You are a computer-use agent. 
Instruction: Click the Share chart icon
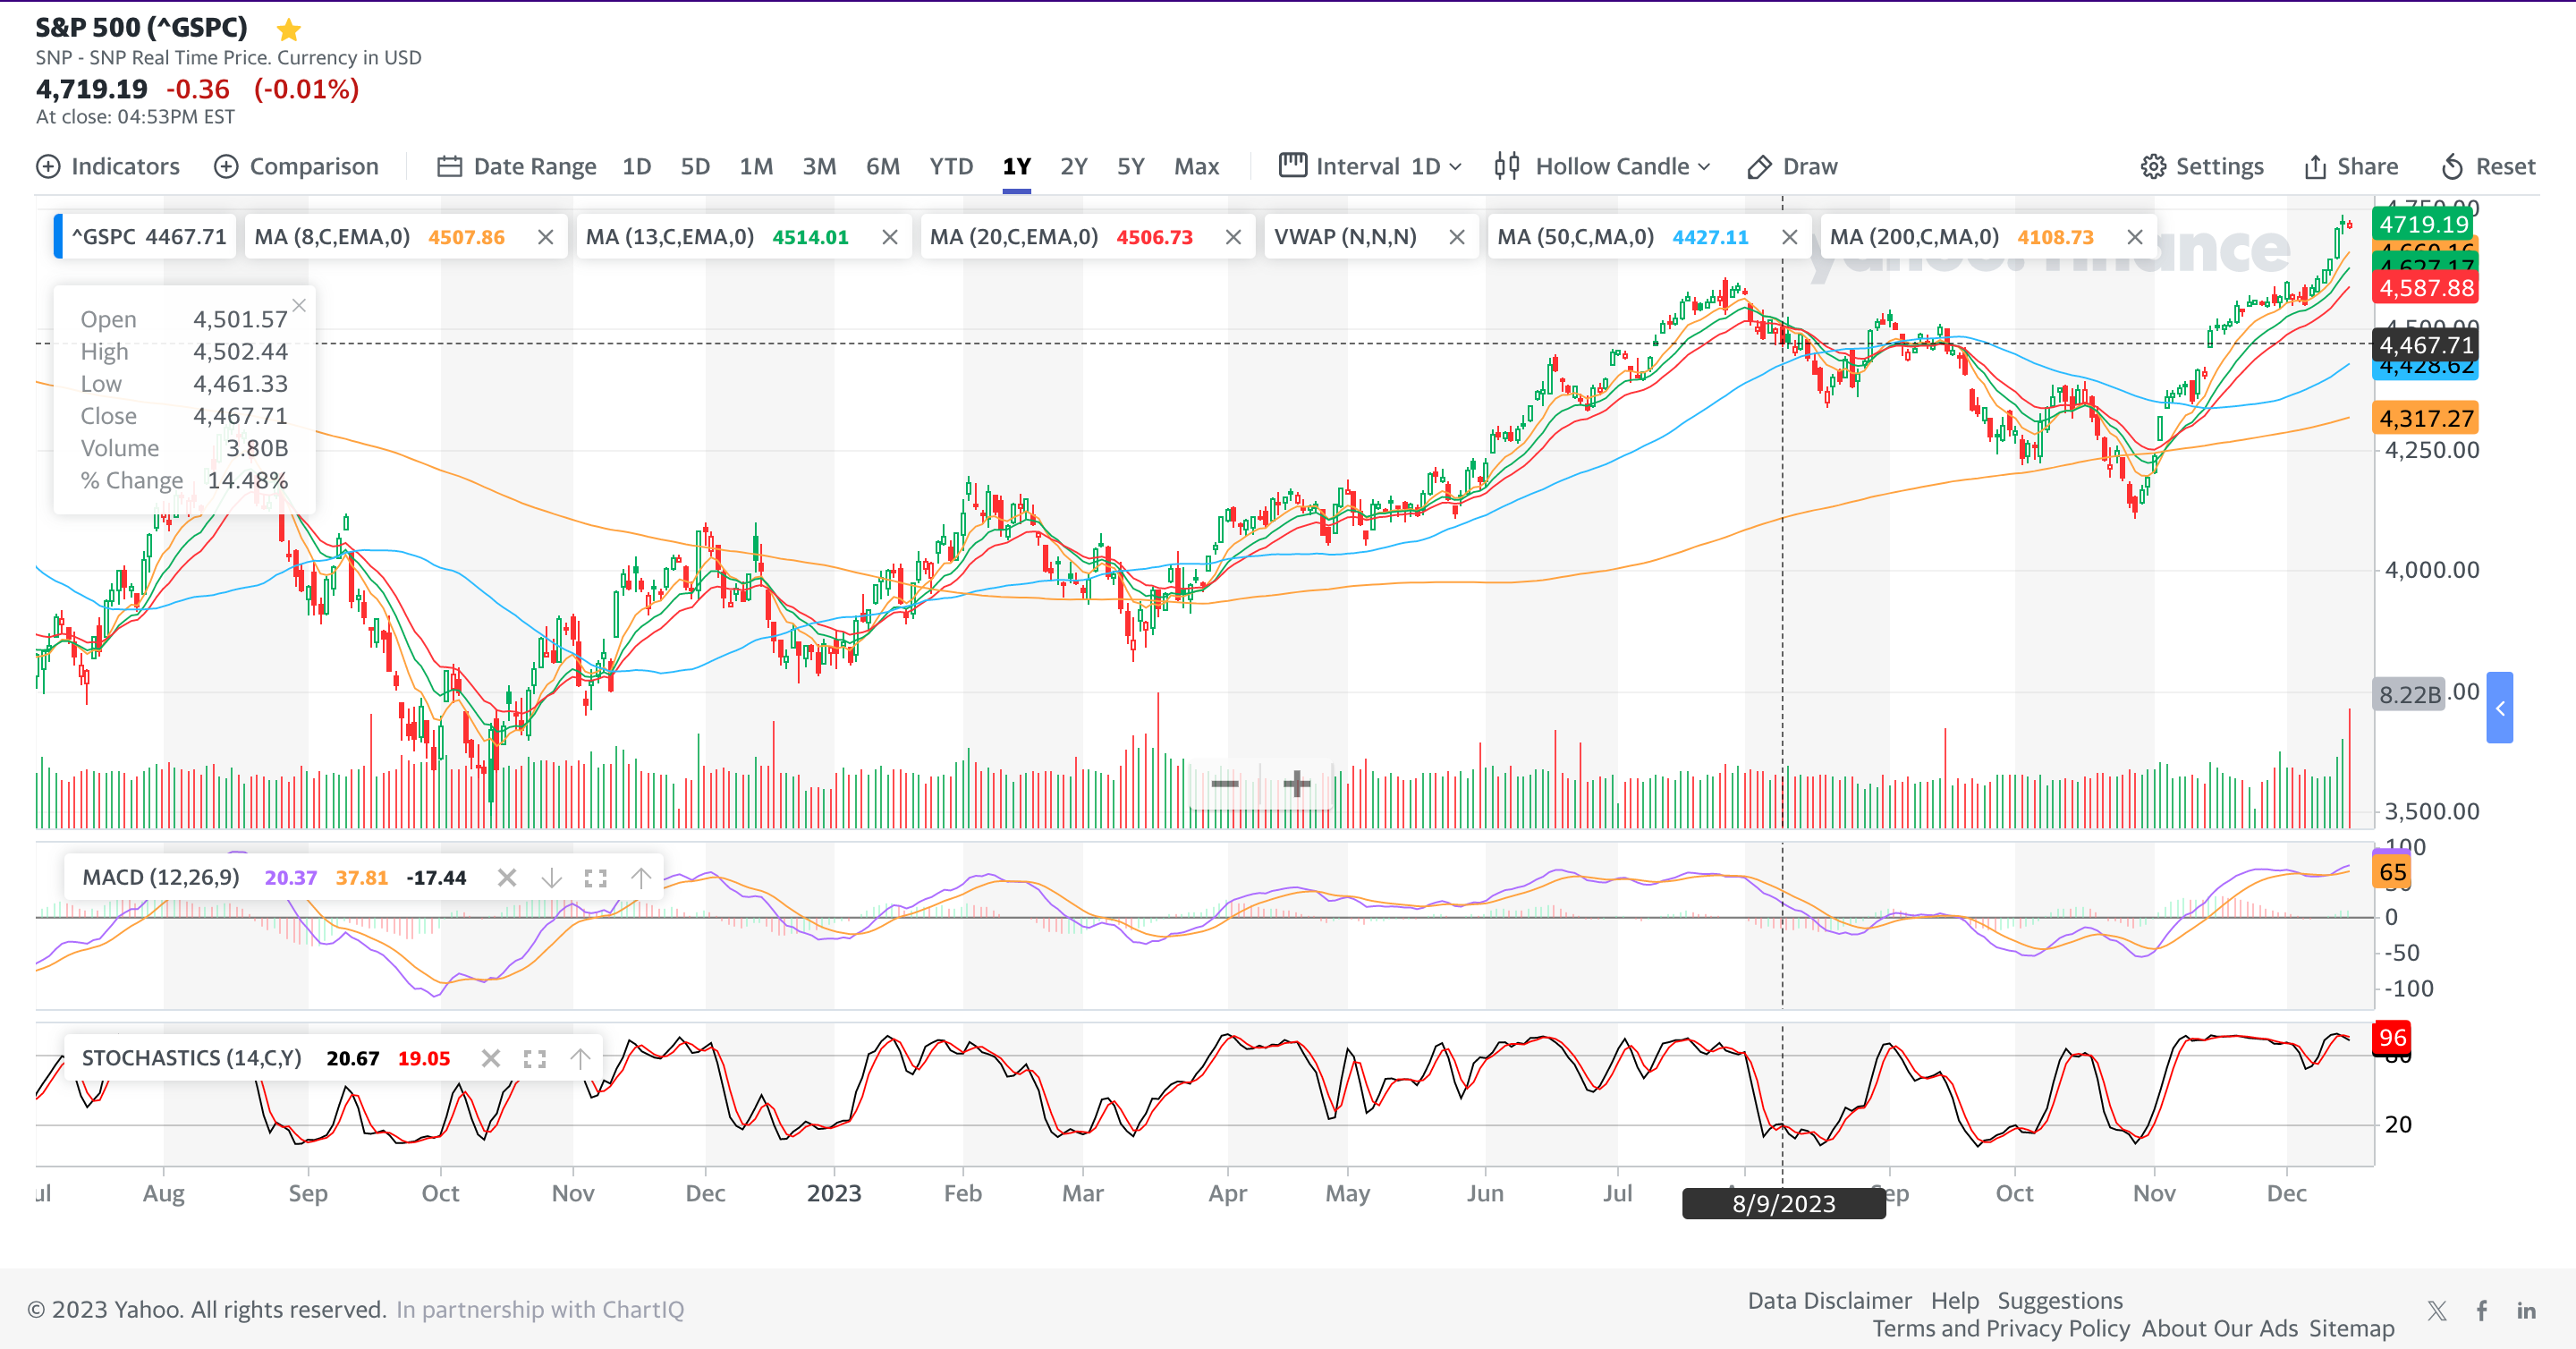[2315, 166]
